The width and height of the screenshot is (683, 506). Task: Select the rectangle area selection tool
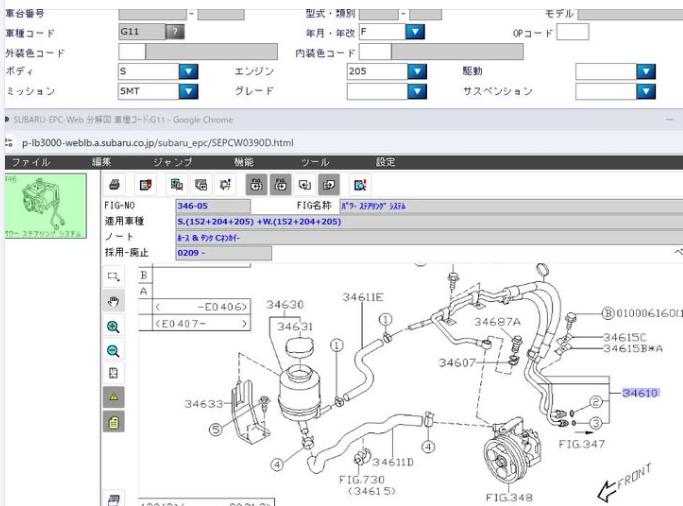pyautogui.click(x=113, y=276)
